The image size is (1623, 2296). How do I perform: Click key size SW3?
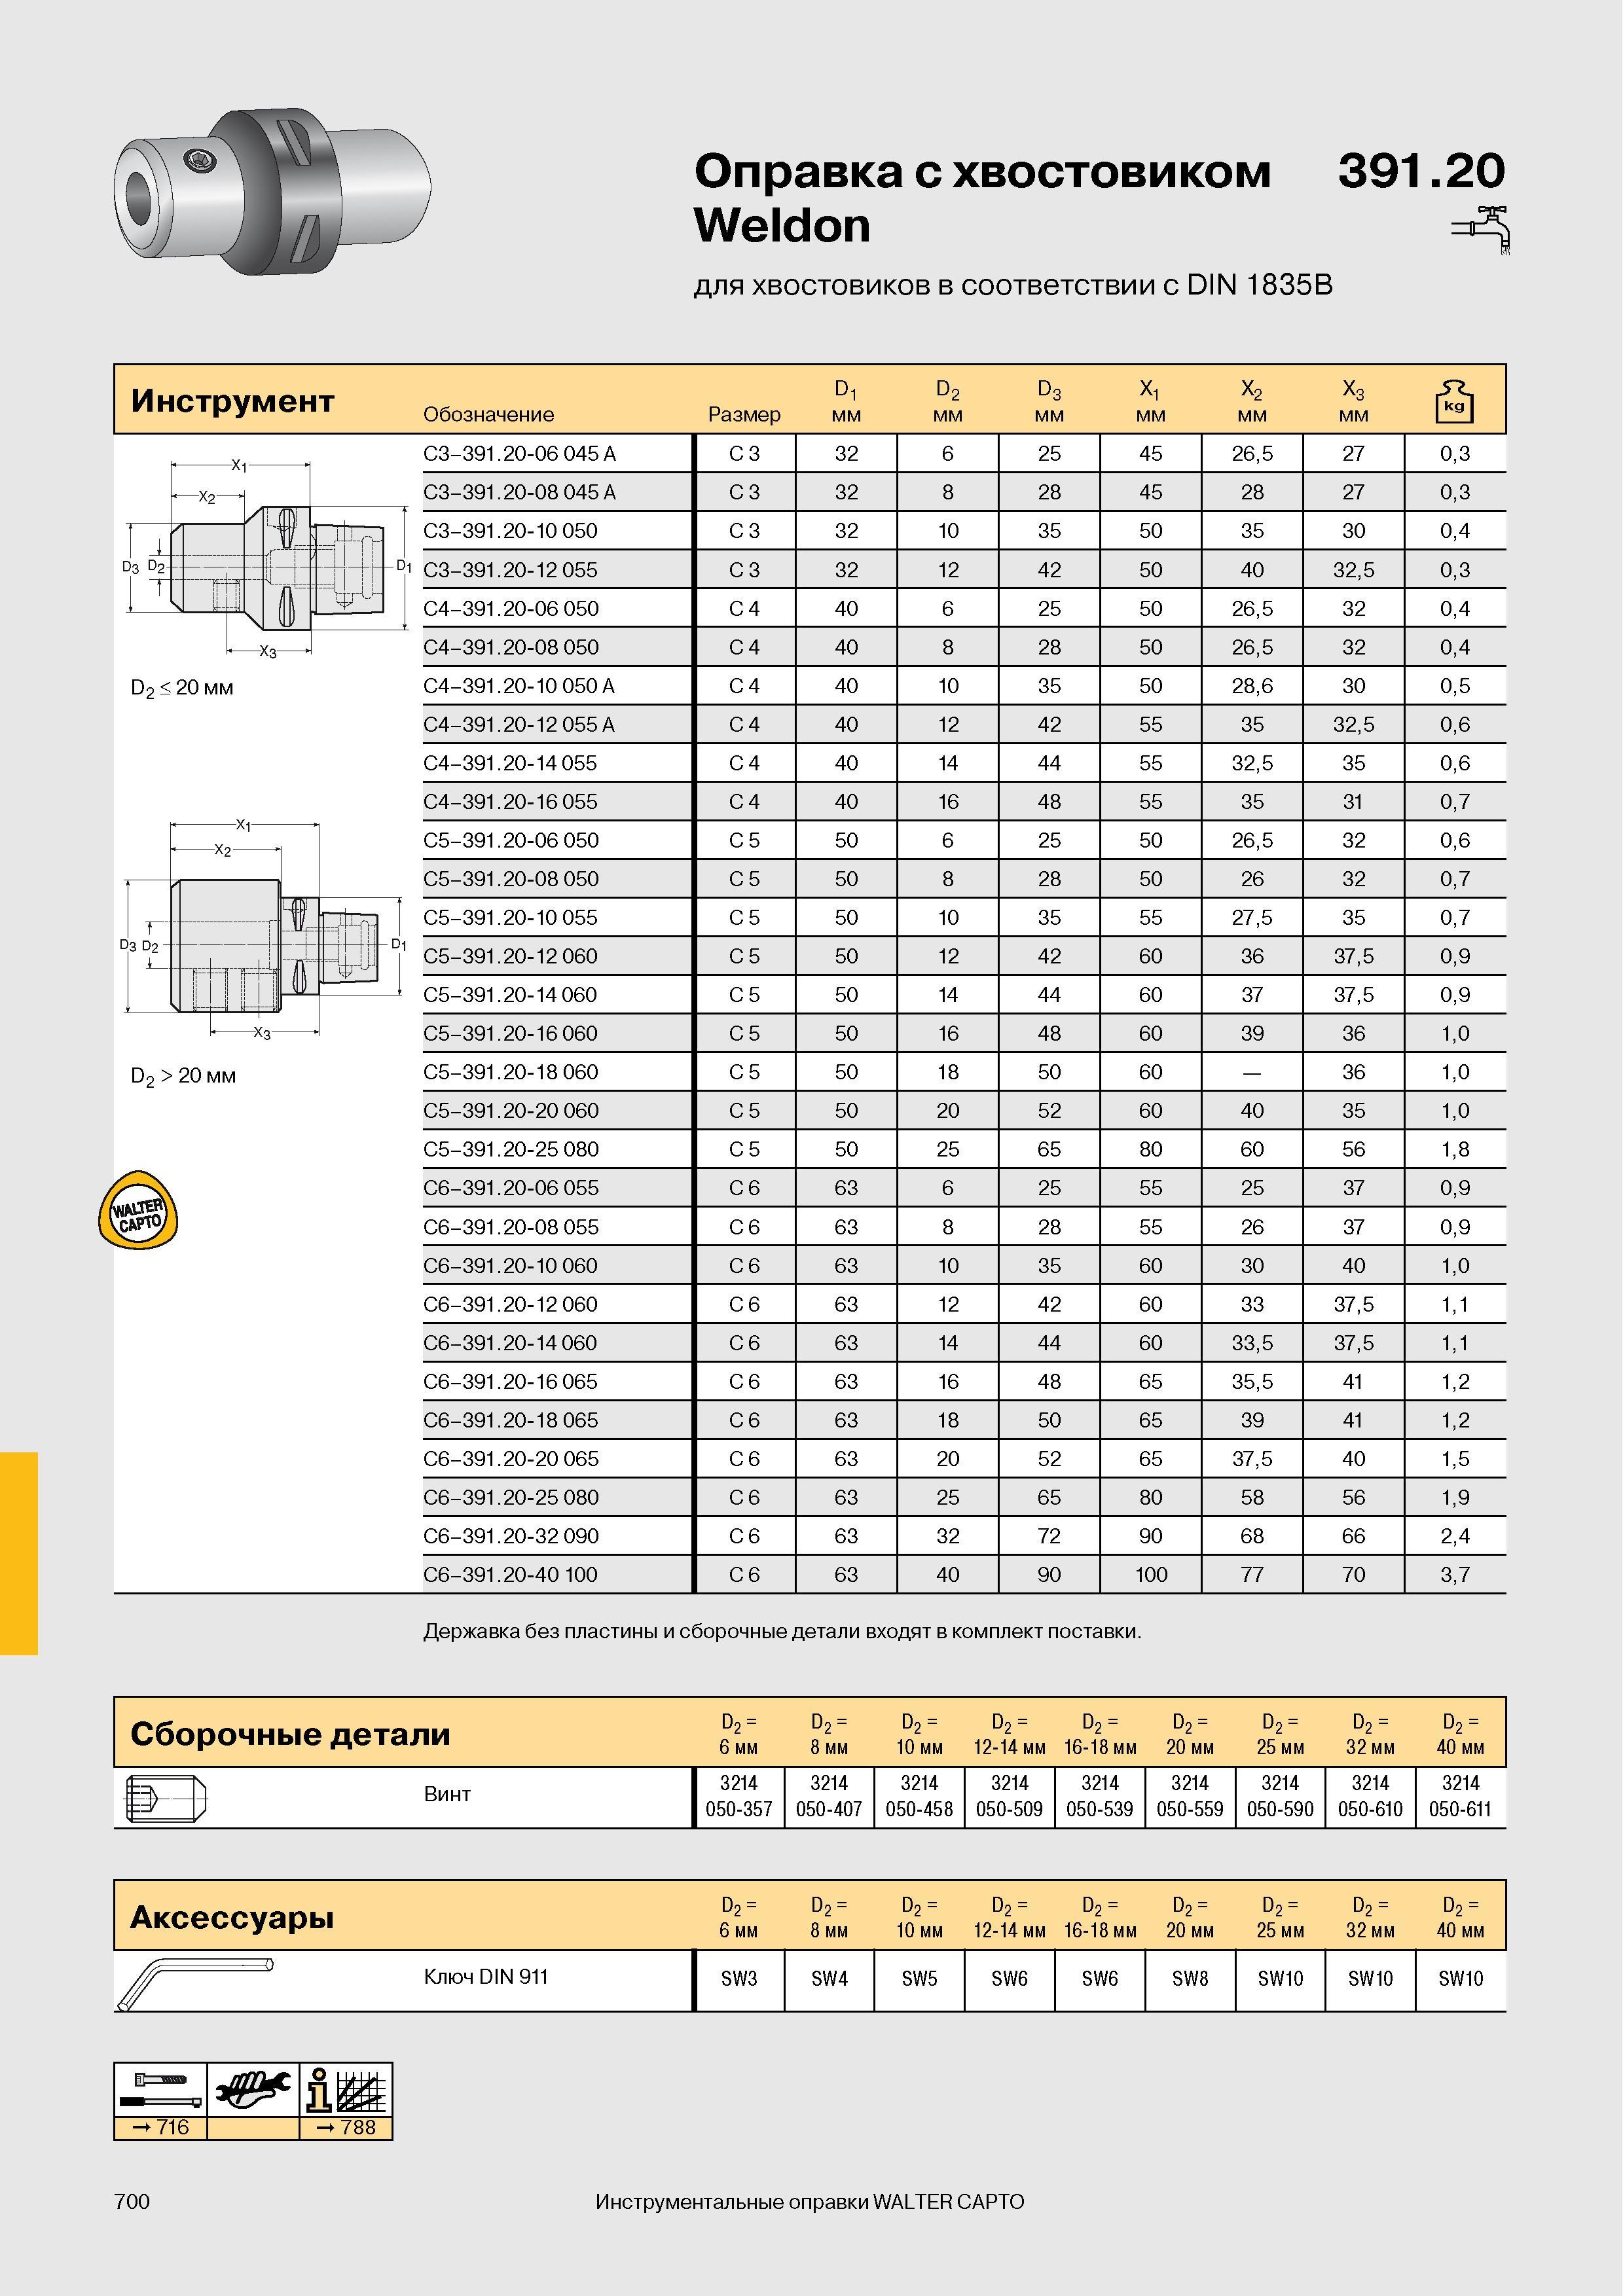pos(739,1979)
